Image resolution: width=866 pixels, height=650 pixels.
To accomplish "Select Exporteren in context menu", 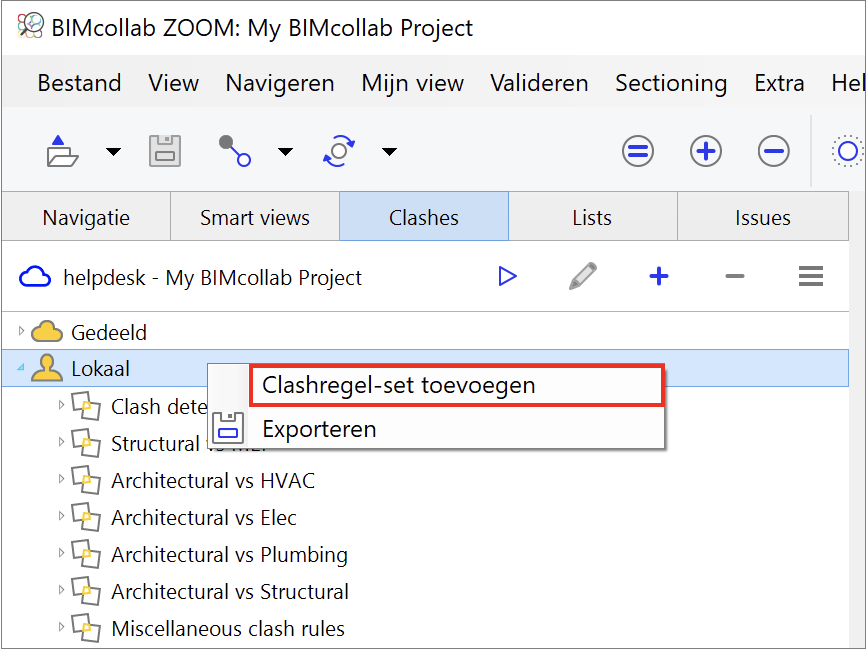I will tap(319, 429).
